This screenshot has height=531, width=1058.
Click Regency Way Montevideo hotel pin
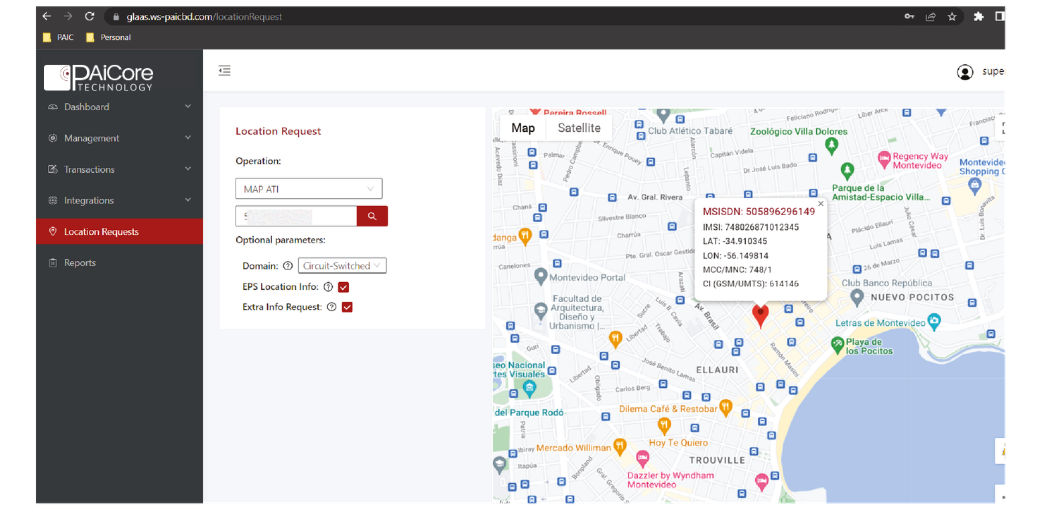coord(884,160)
